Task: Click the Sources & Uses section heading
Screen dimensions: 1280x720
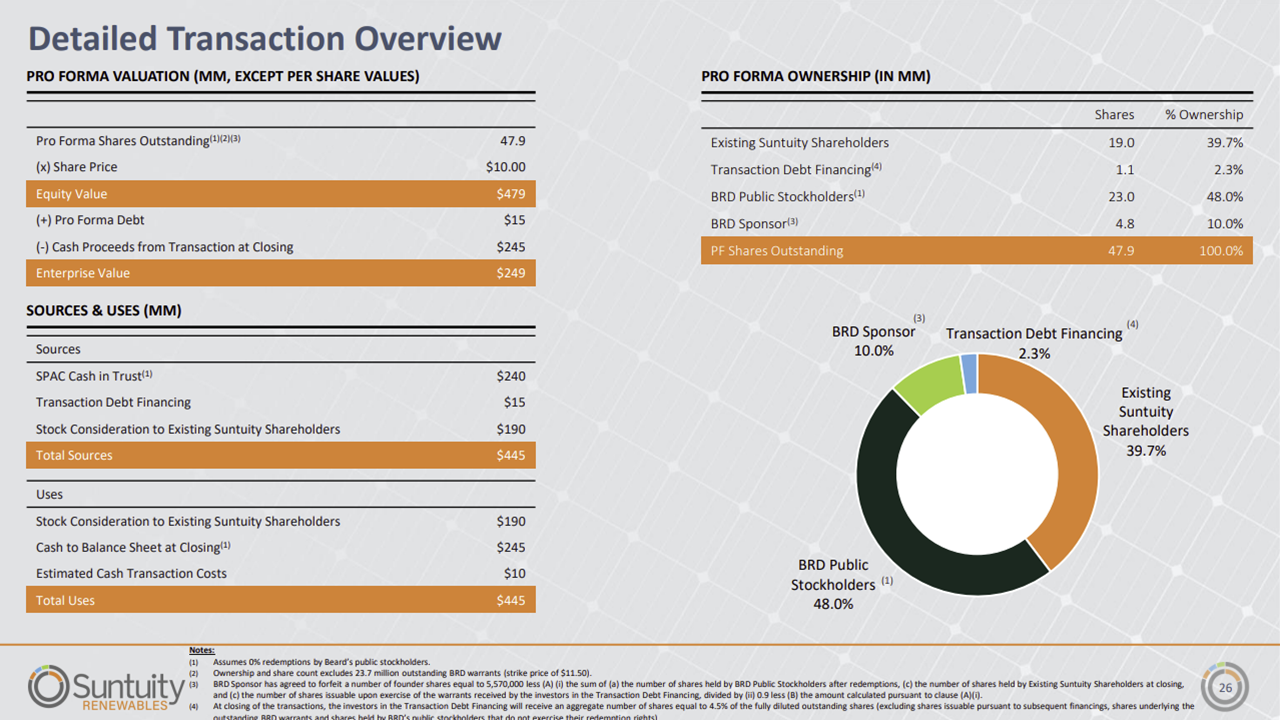Action: click(x=104, y=311)
